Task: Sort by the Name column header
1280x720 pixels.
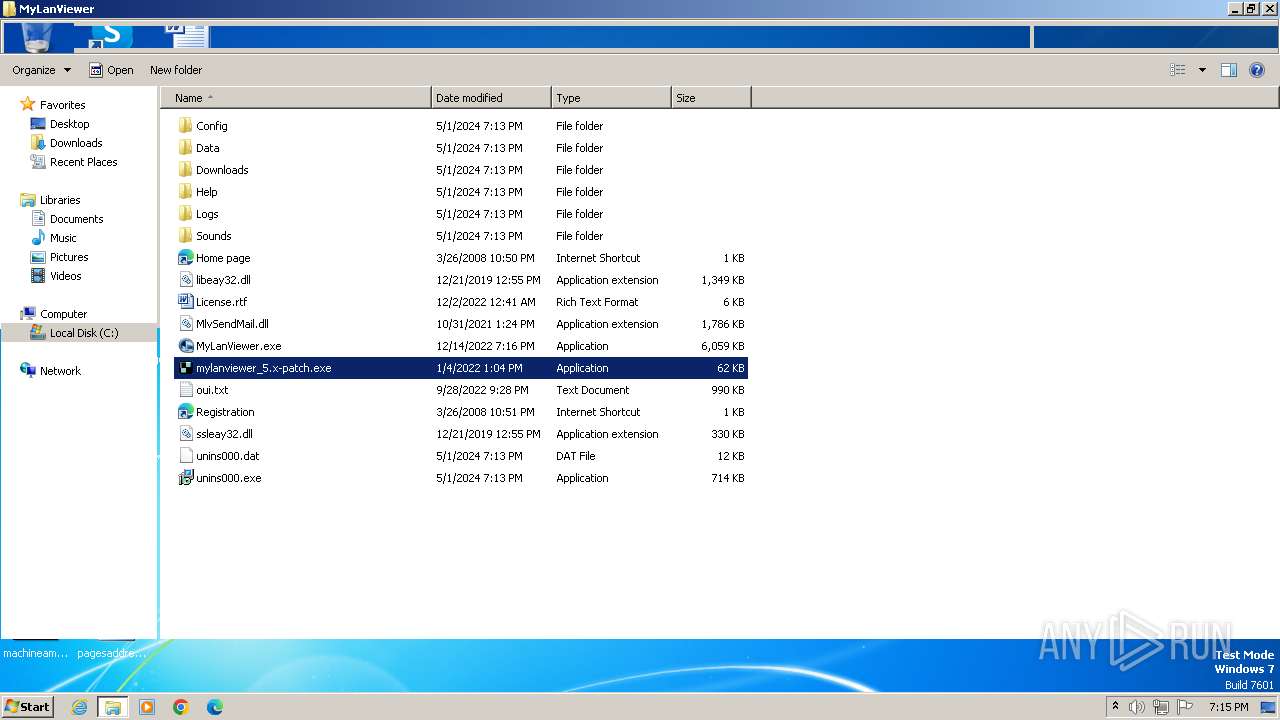Action: pos(296,98)
